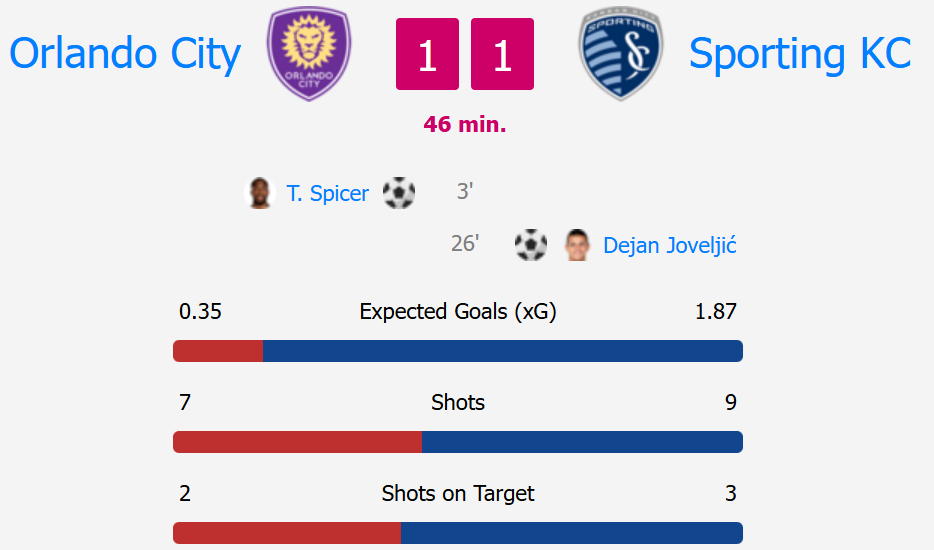Click the 46 min. match time
Screen dimensions: 934x550
pyautogui.click(x=465, y=125)
